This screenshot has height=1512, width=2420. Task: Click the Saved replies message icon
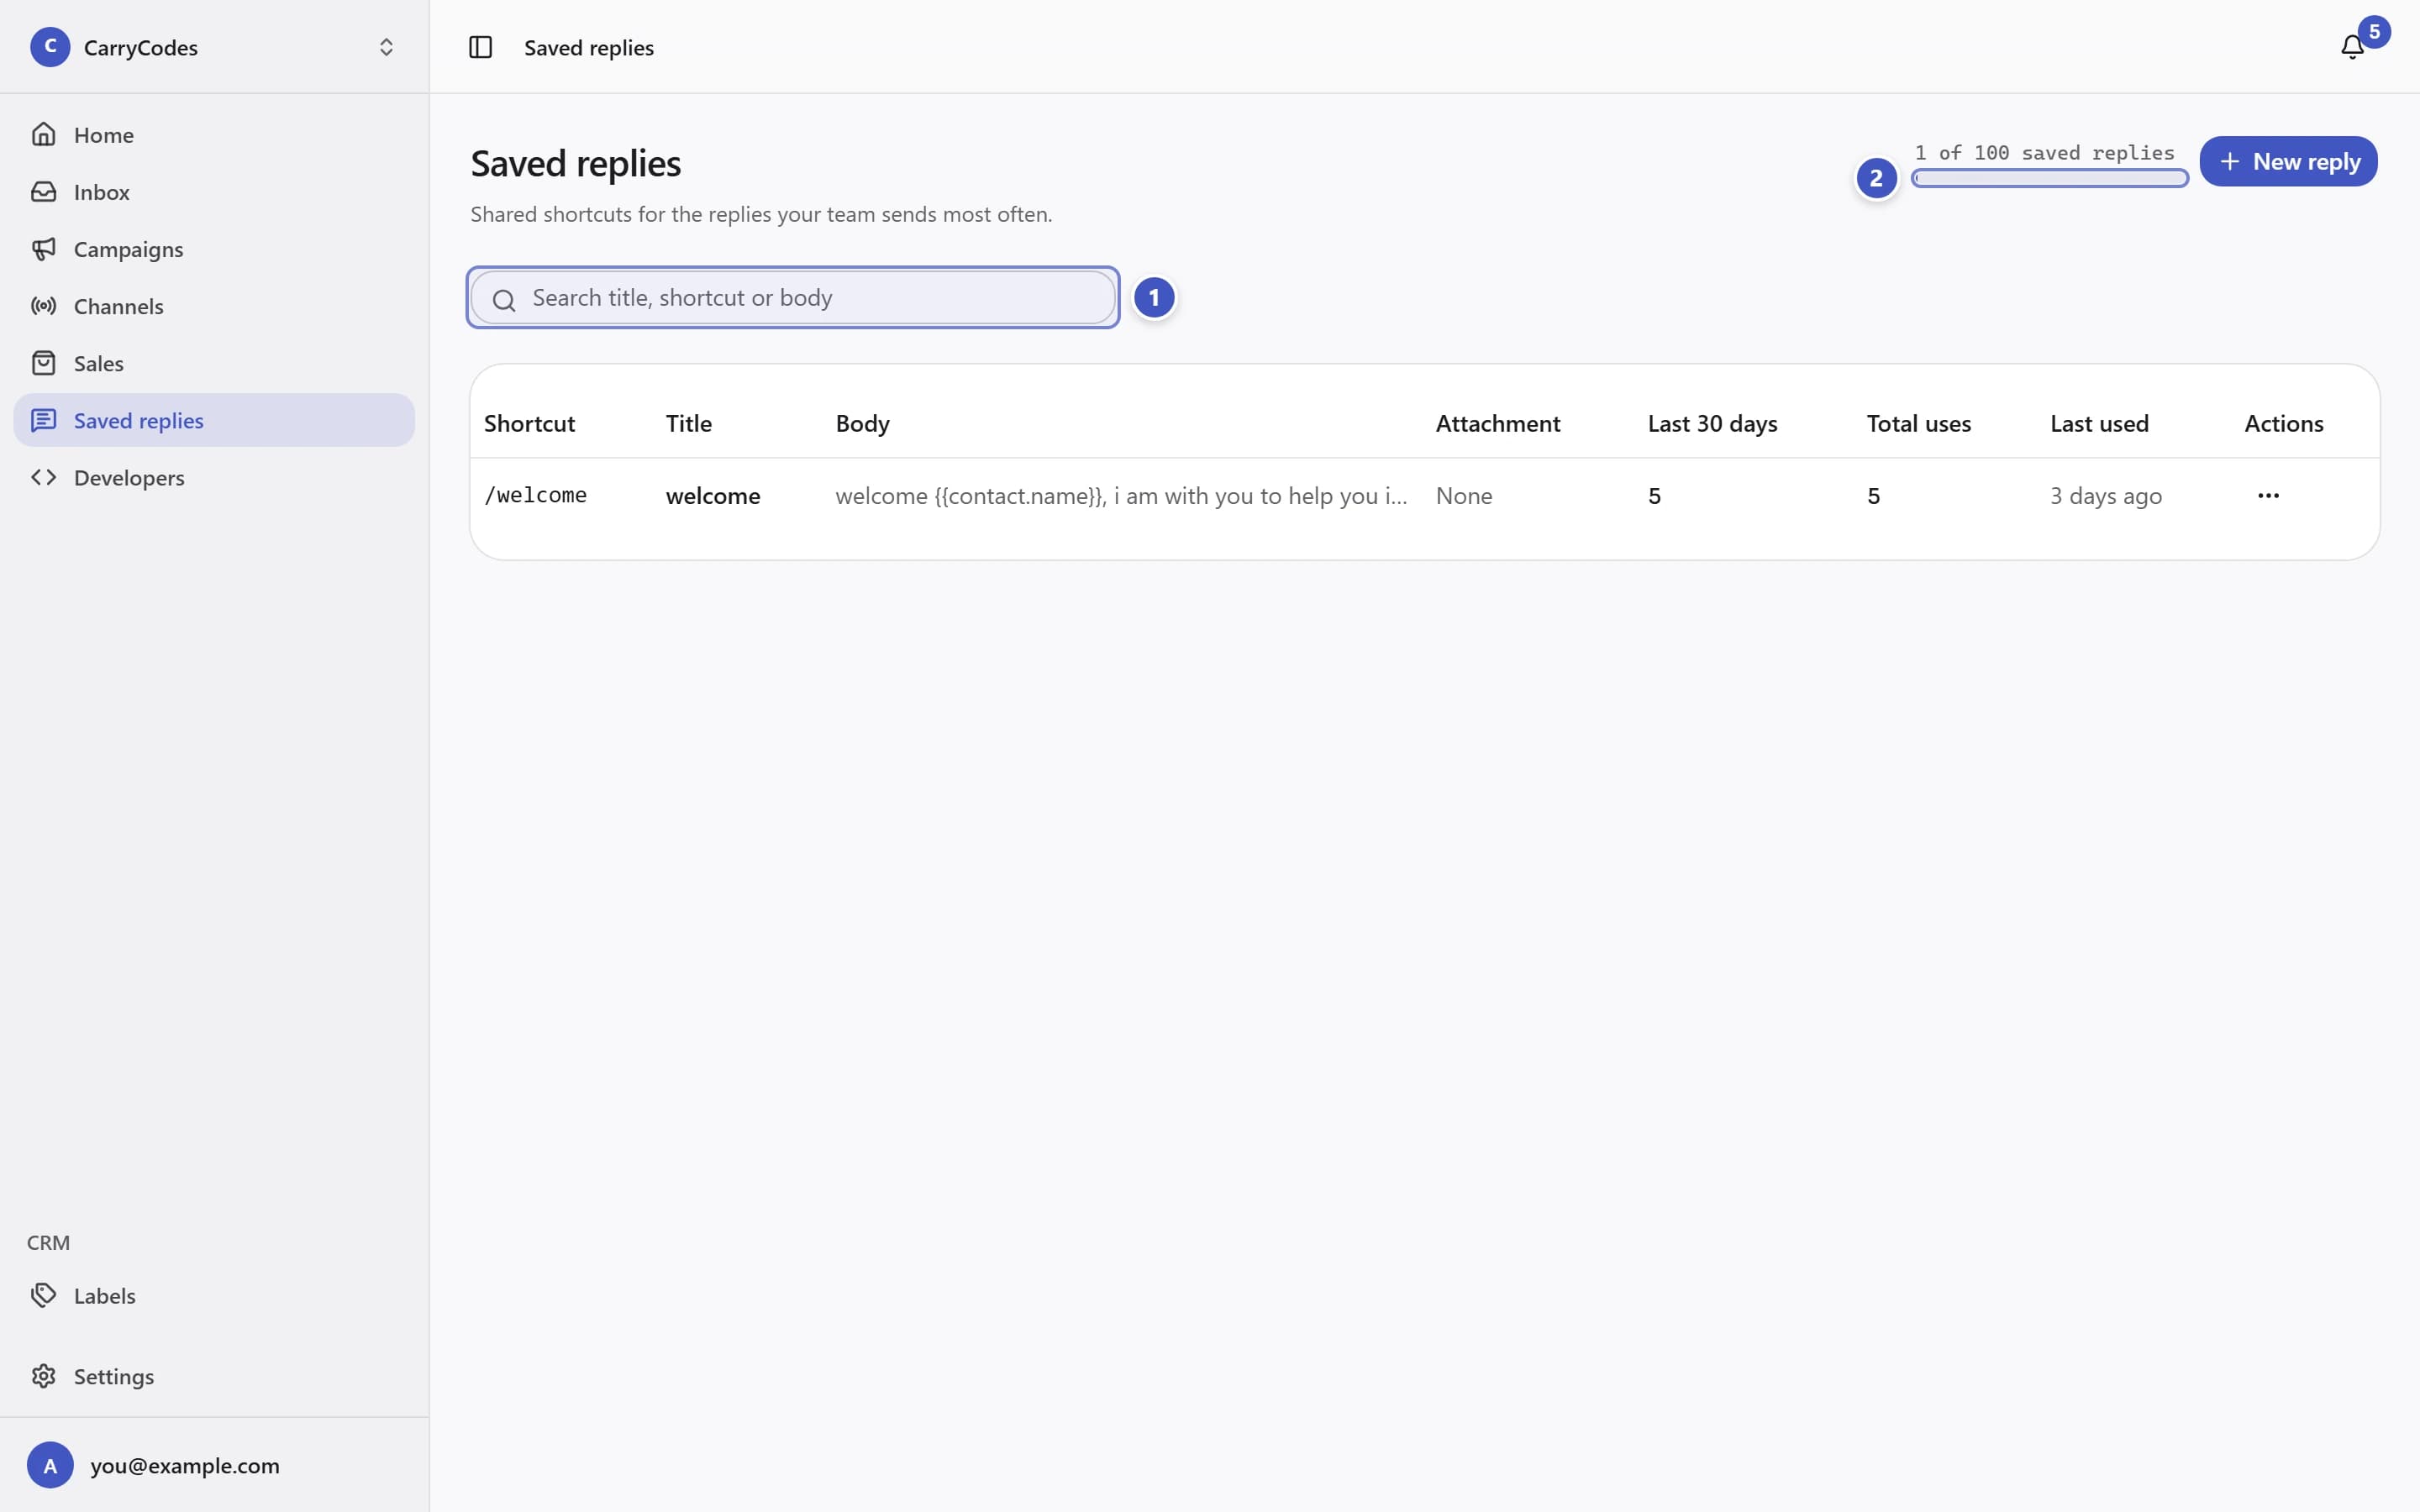(43, 420)
